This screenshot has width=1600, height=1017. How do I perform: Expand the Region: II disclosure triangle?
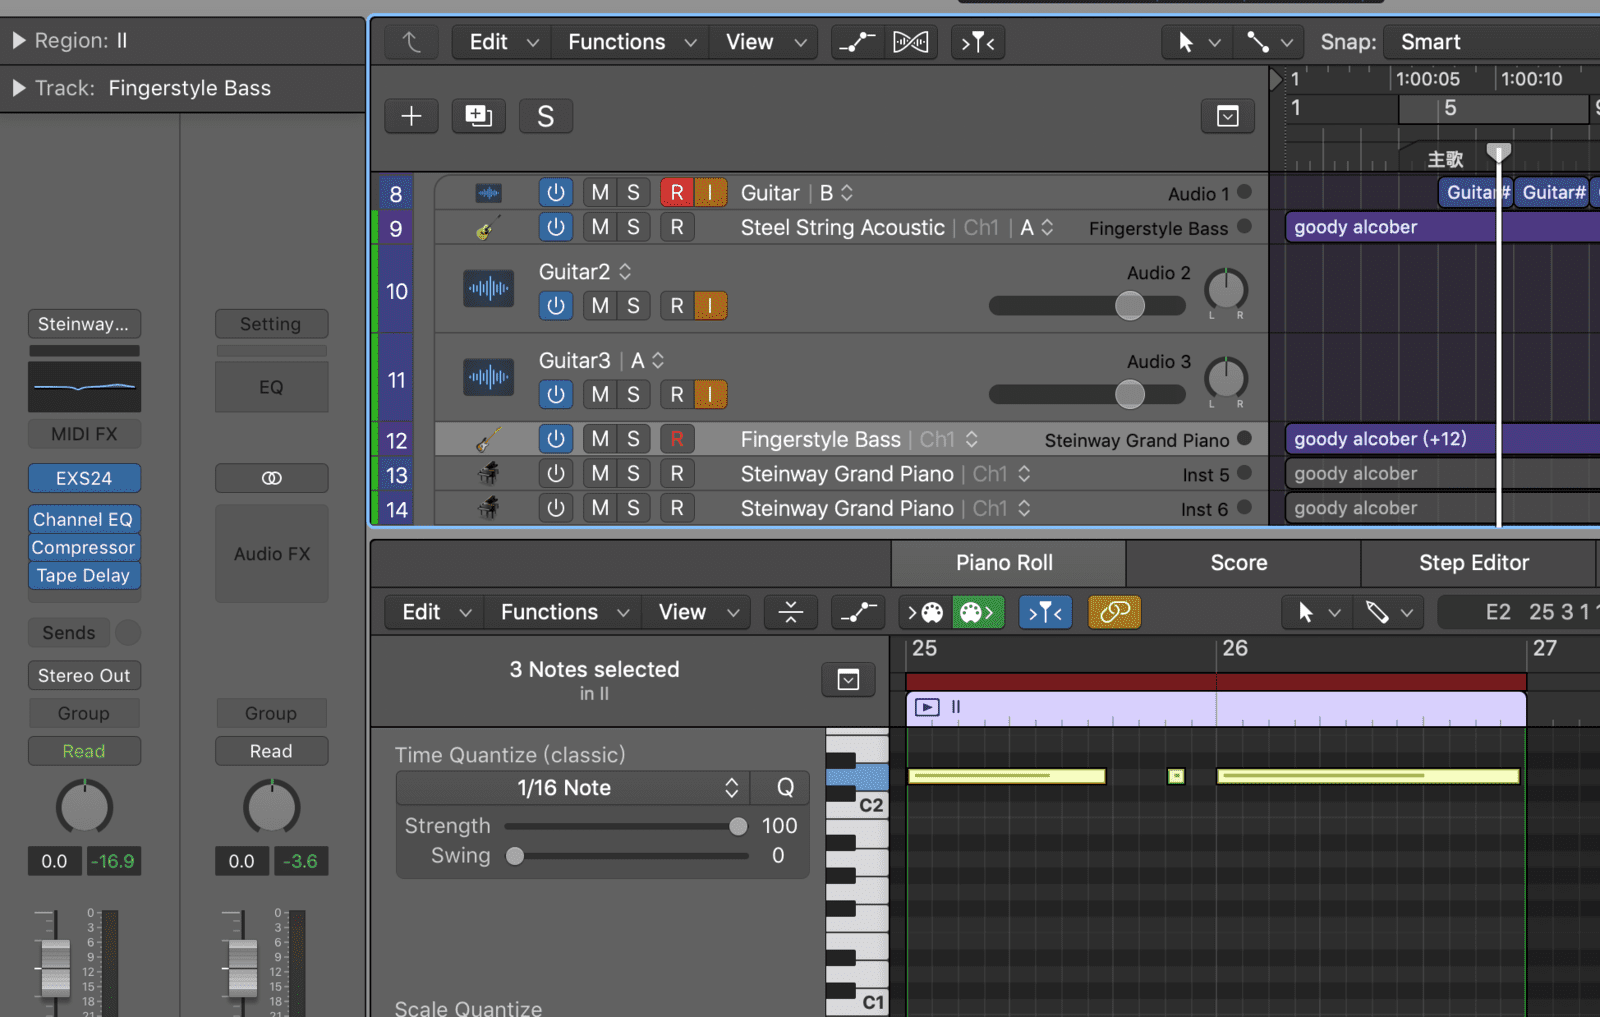[x=18, y=40]
